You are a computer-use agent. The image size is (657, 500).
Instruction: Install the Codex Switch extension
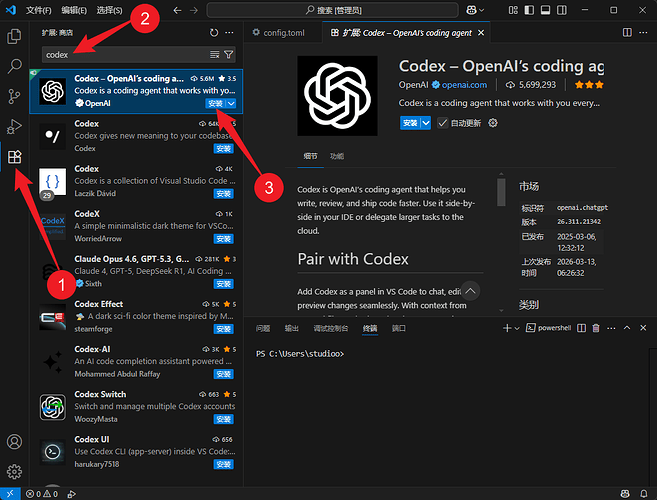223,419
